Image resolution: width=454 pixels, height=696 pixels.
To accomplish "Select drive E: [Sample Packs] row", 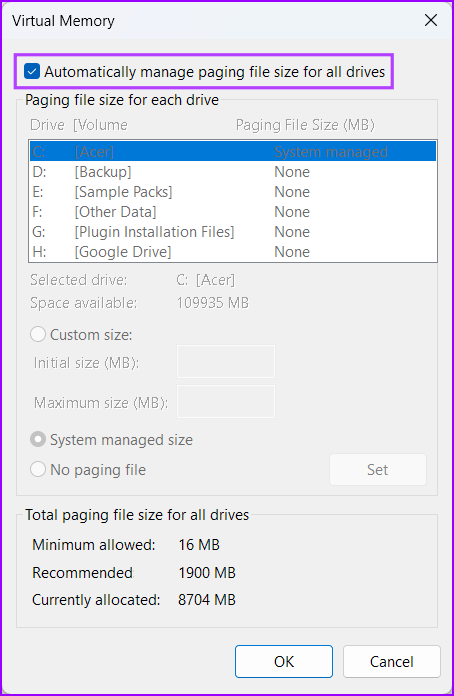I will pos(233,192).
